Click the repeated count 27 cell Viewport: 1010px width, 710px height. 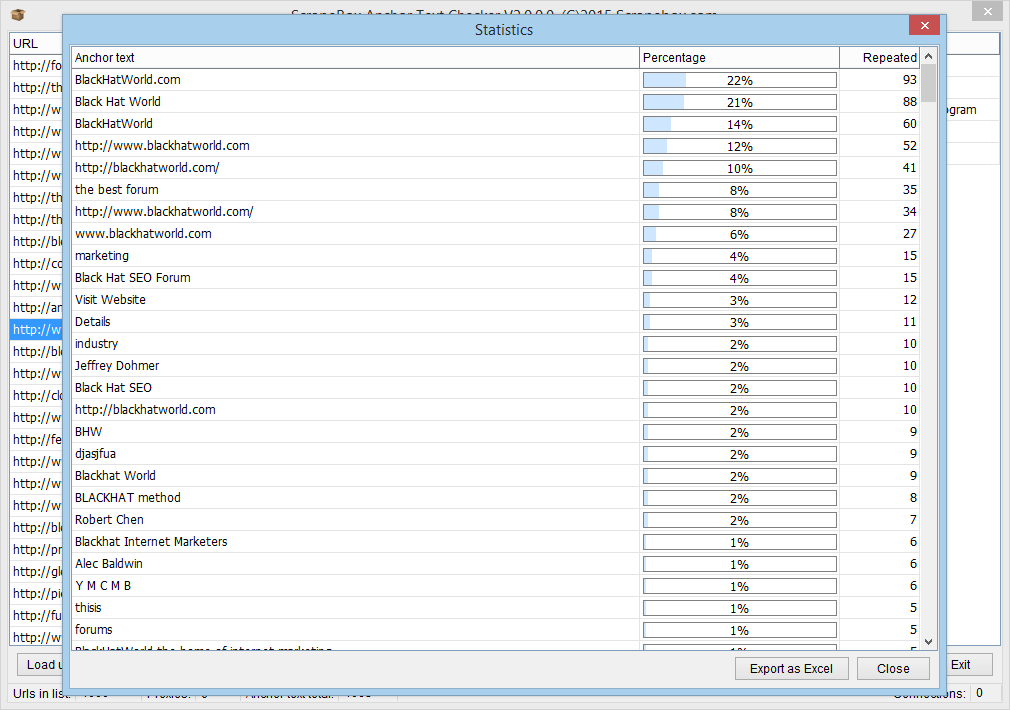(880, 233)
